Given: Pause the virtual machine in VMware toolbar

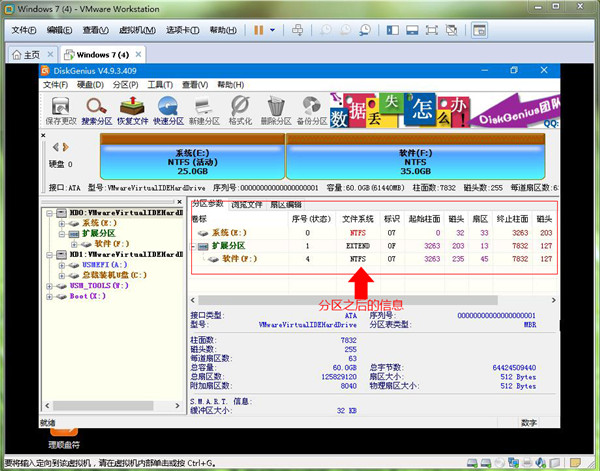Looking at the screenshot, I should click(259, 30).
